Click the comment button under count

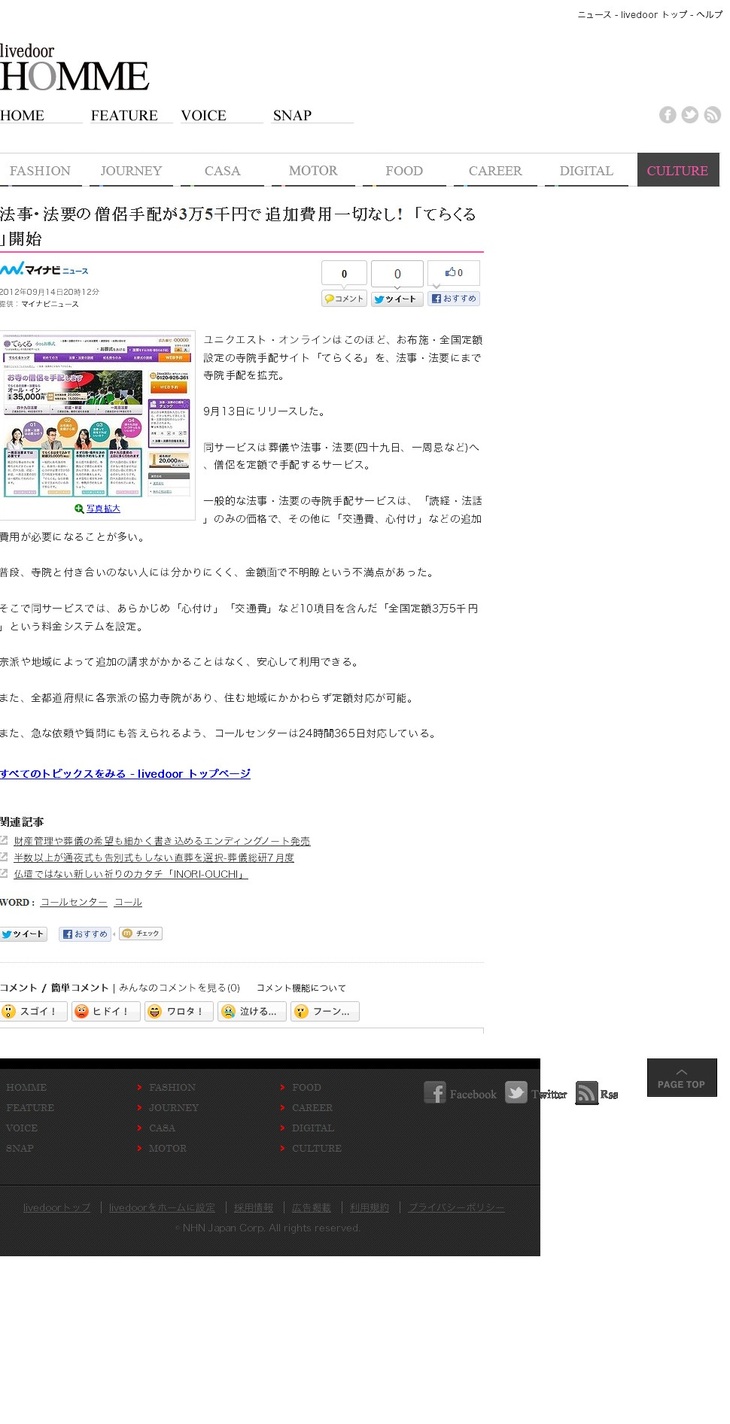point(344,299)
